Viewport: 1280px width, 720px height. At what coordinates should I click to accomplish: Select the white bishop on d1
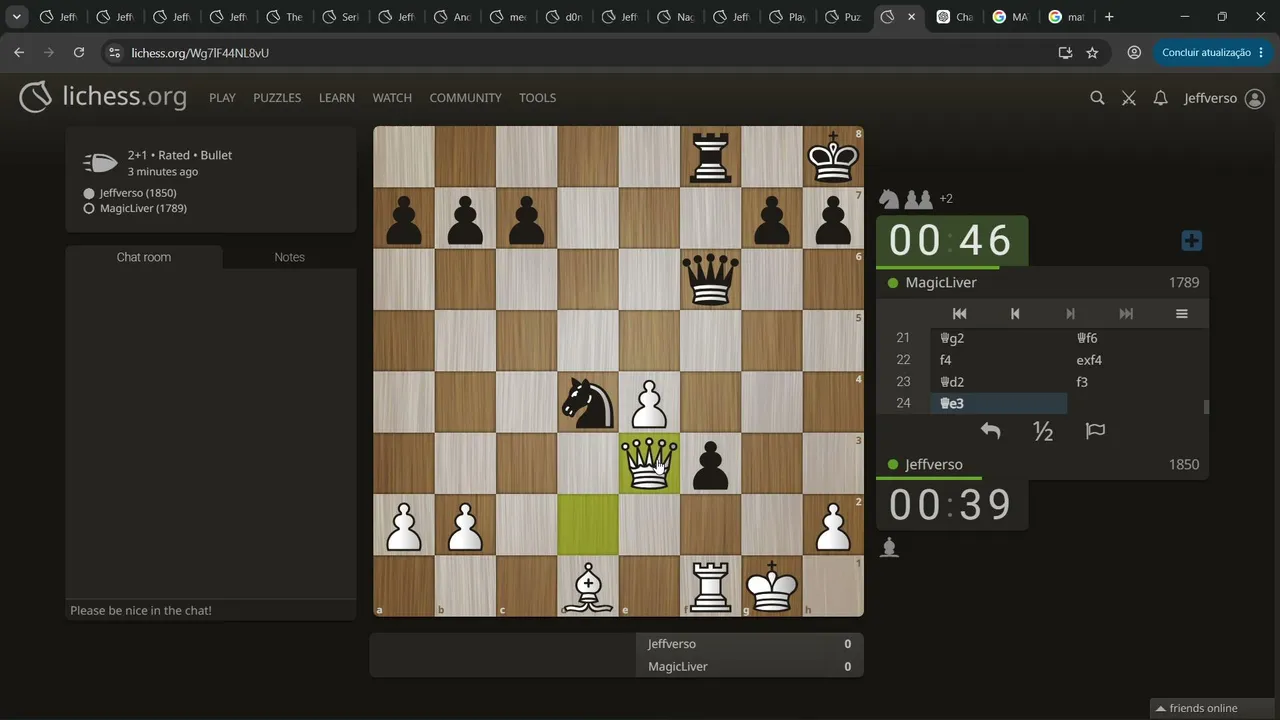click(x=588, y=586)
